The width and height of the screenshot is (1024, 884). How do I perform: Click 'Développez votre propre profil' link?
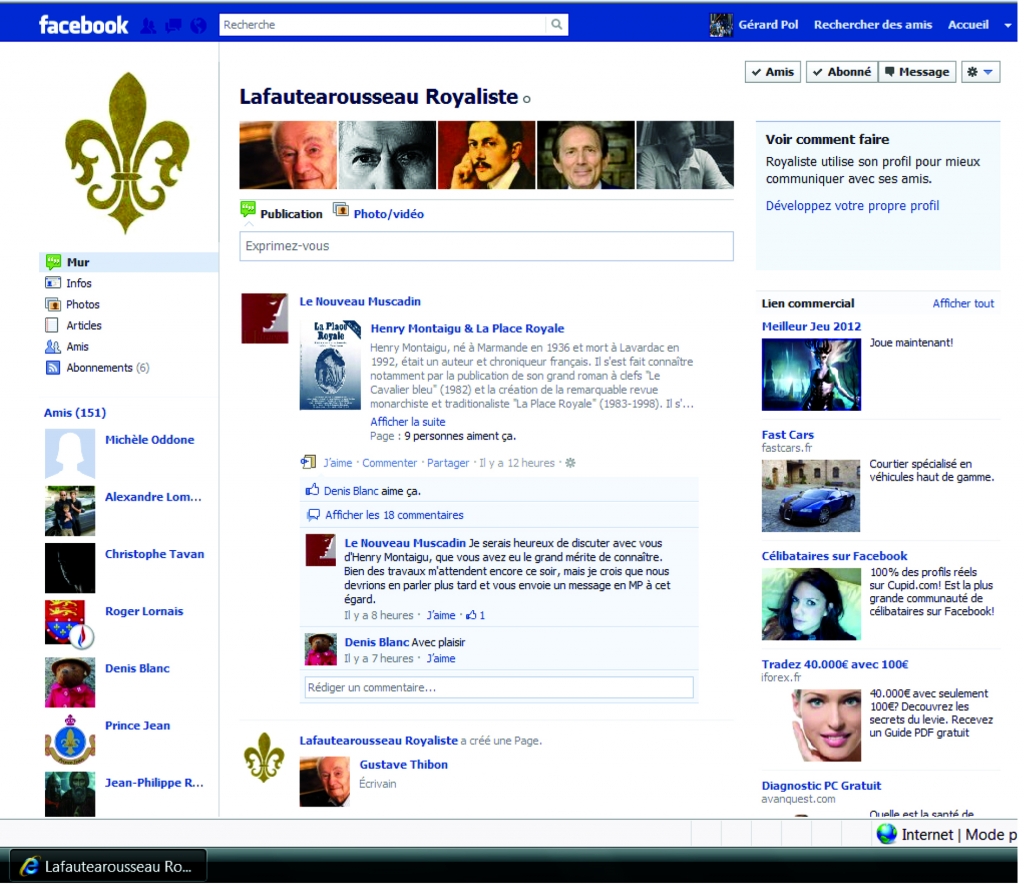coord(852,206)
